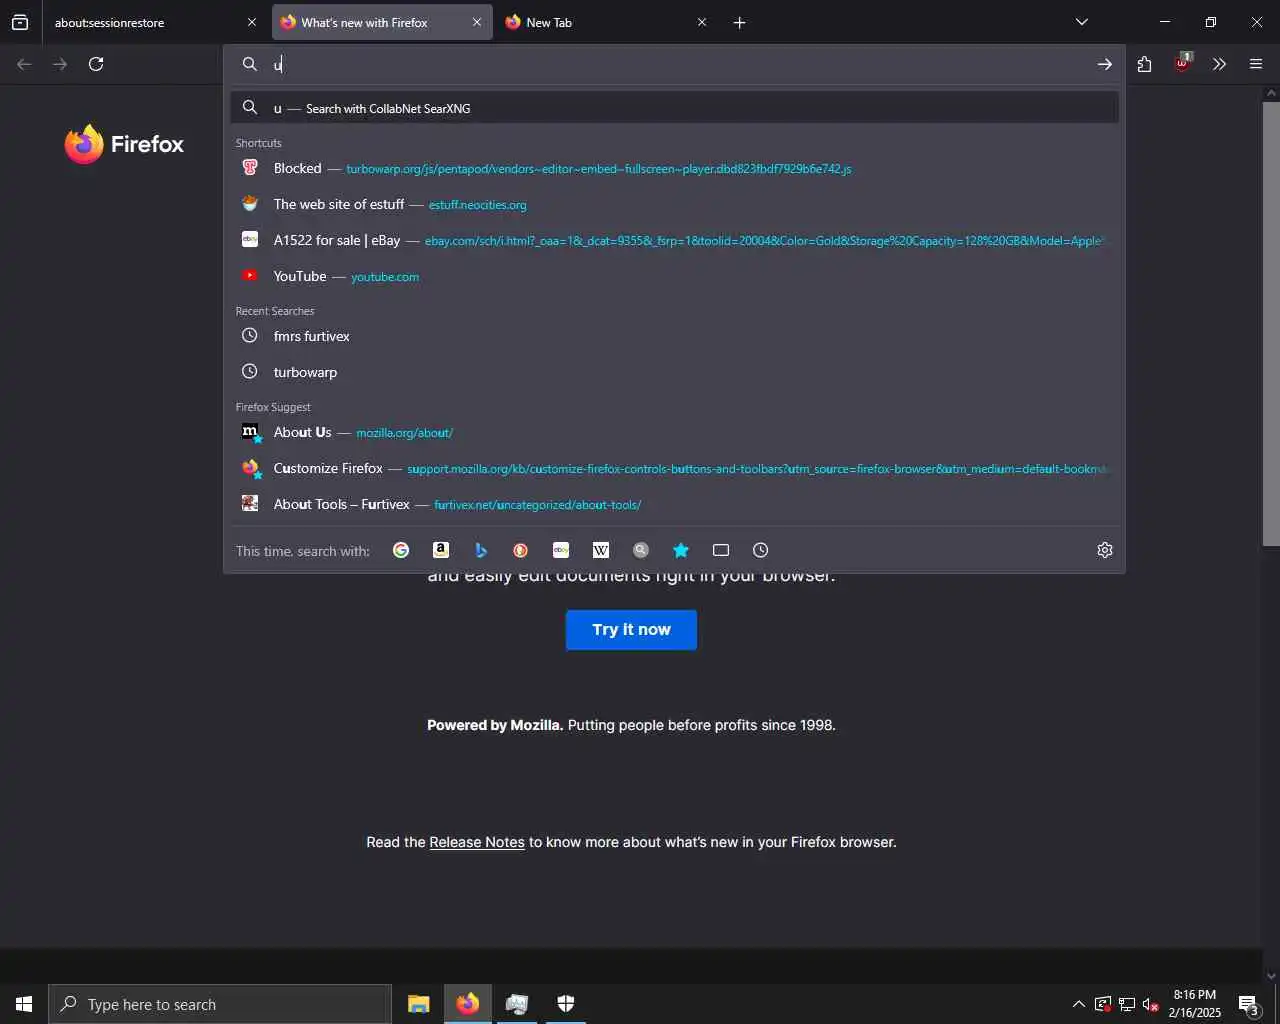Open the Blocked turbowarp.org shortcut

click(674, 168)
